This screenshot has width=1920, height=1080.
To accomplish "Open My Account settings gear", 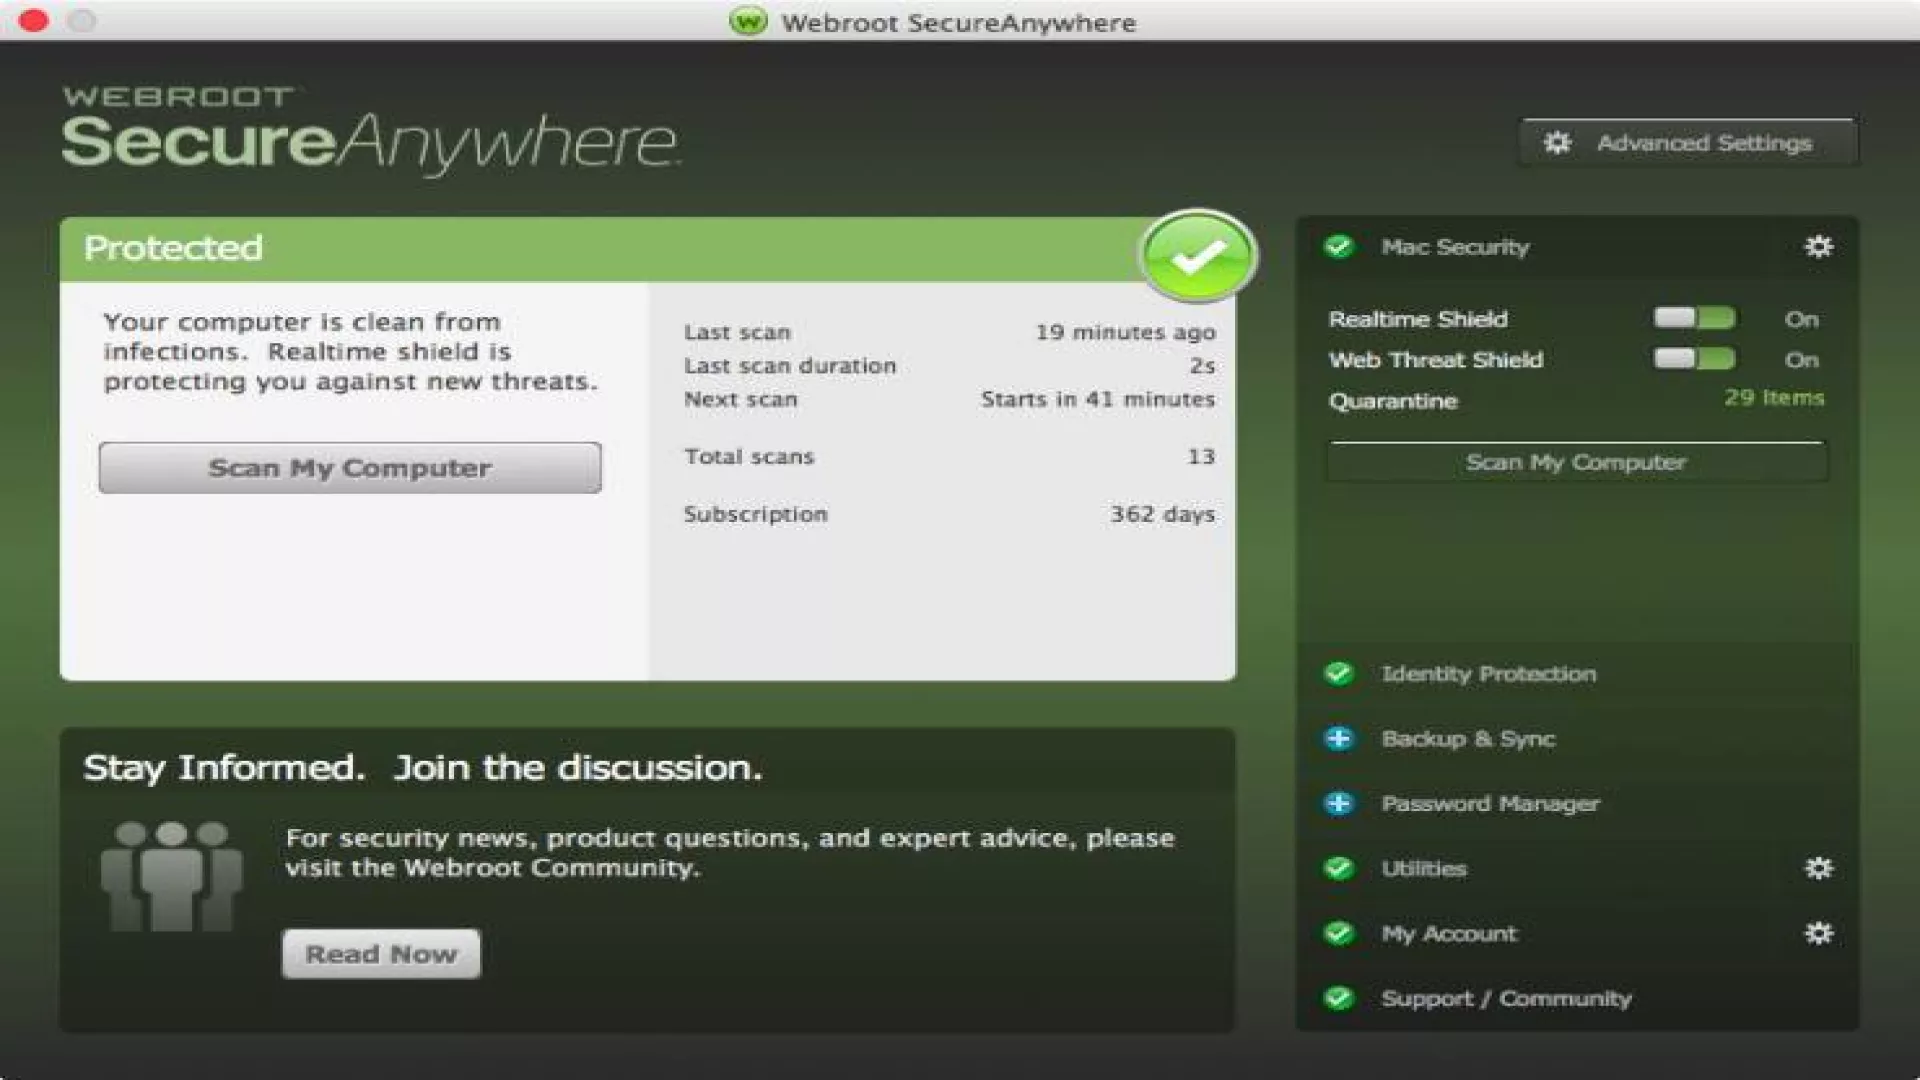I will pyautogui.click(x=1820, y=933).
